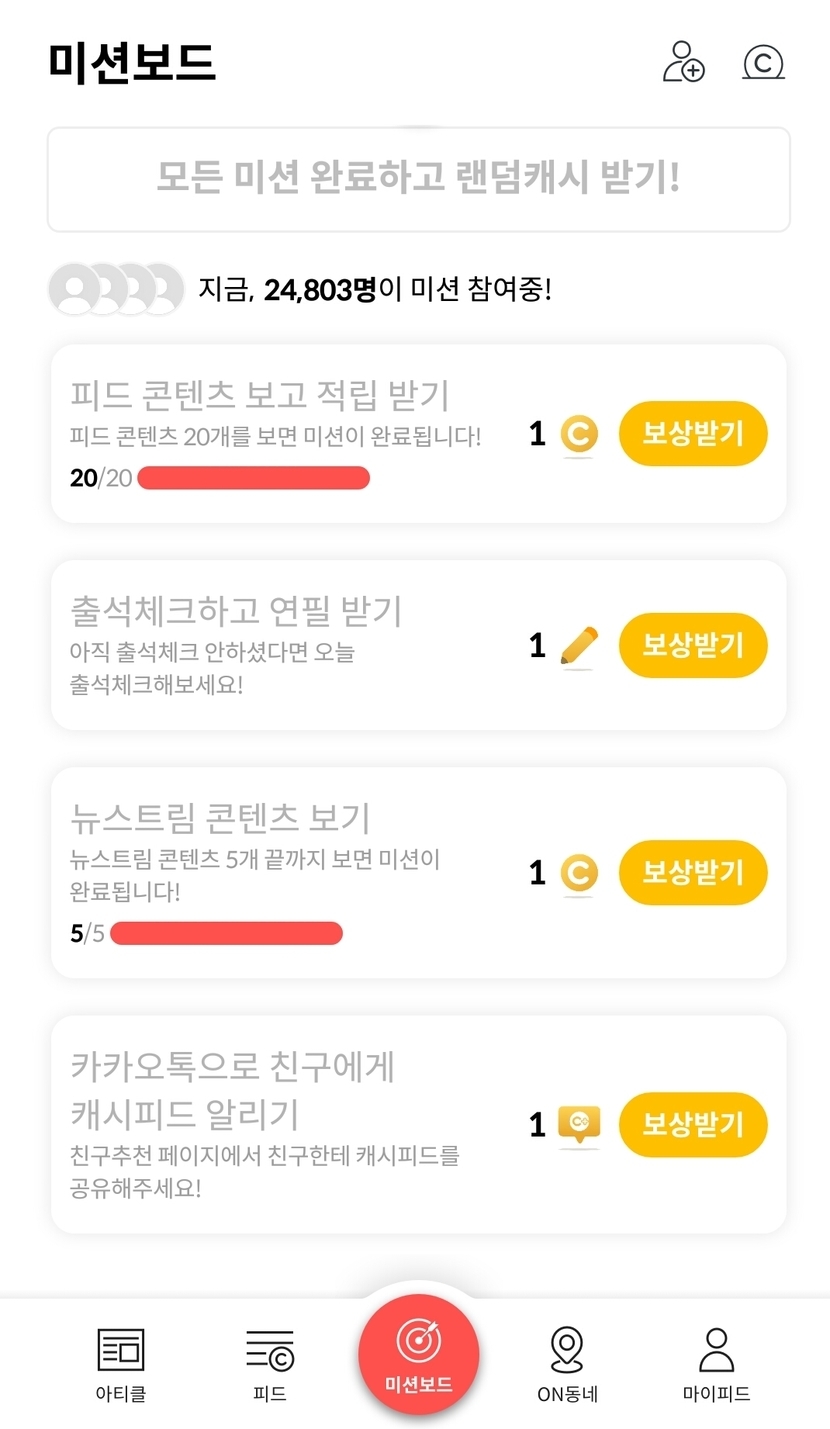Tap the cash speech bubble reward icon

click(x=578, y=1125)
